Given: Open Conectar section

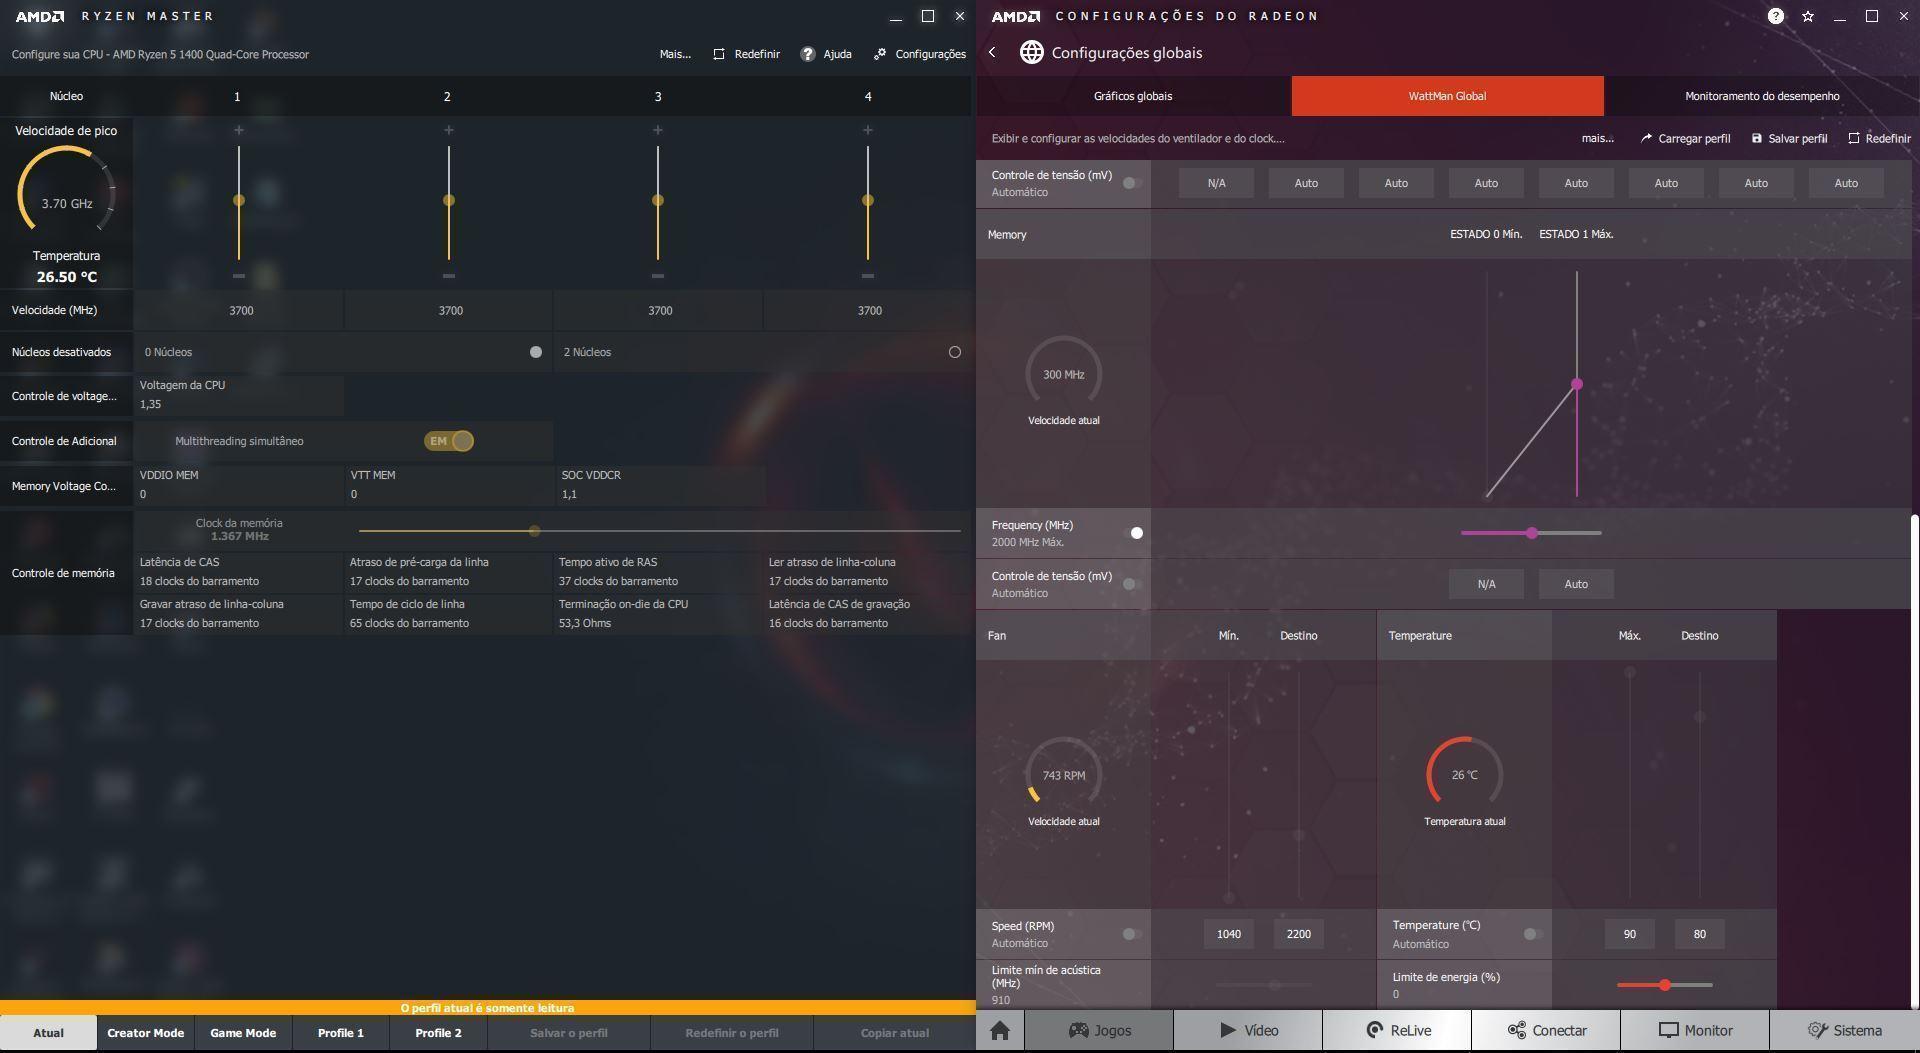Looking at the screenshot, I should click(x=1546, y=1030).
